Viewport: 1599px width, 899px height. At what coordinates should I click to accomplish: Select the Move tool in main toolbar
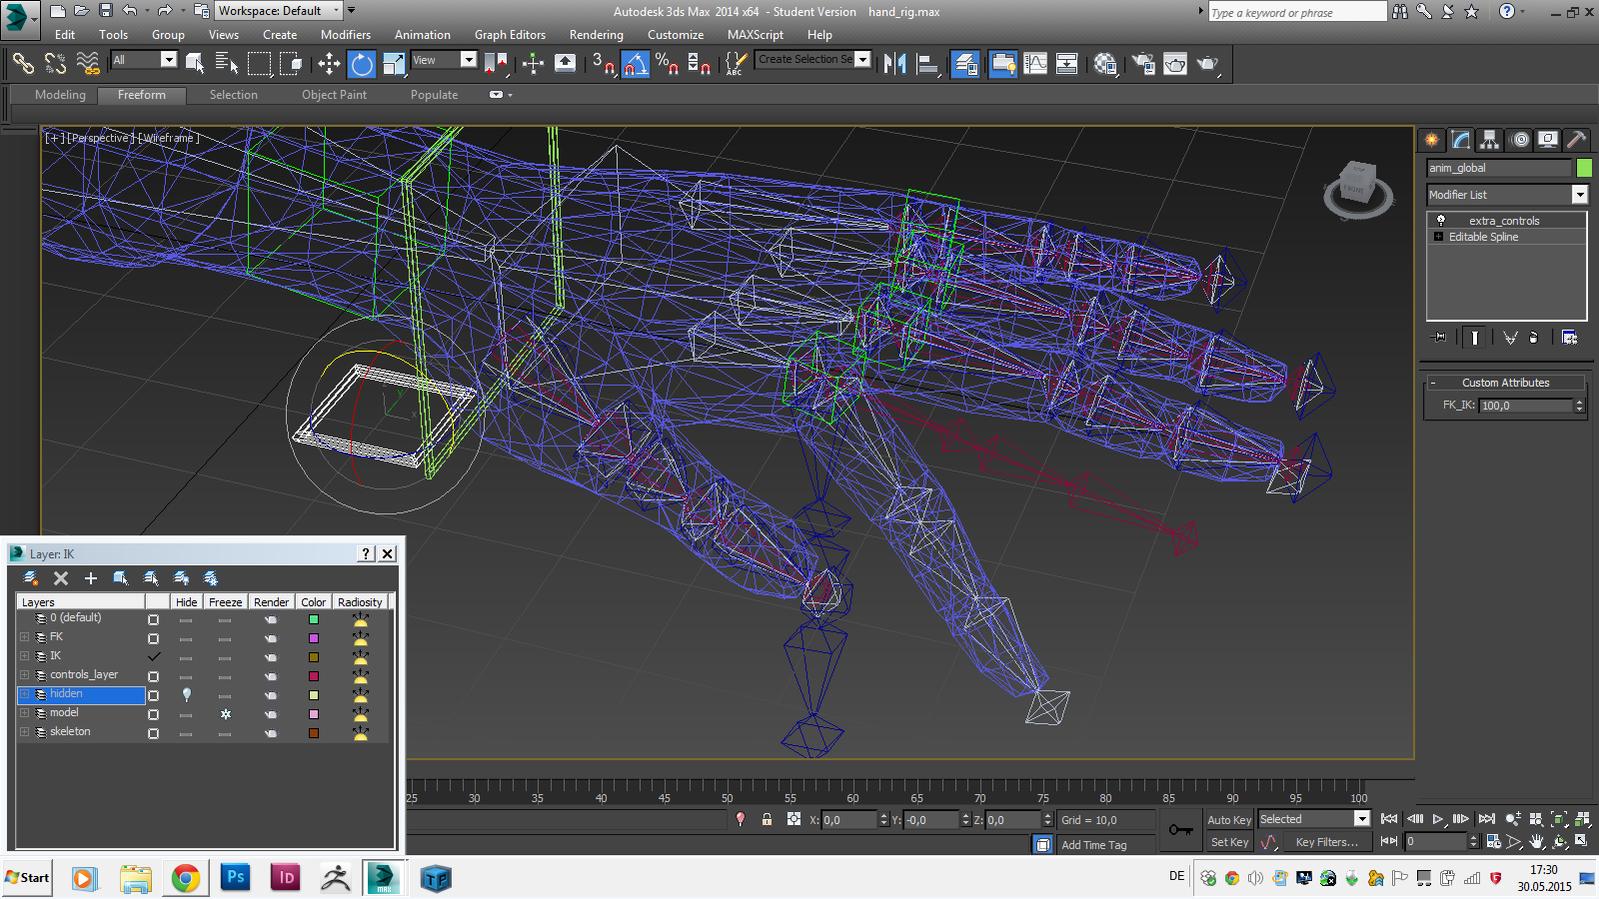[x=328, y=64]
